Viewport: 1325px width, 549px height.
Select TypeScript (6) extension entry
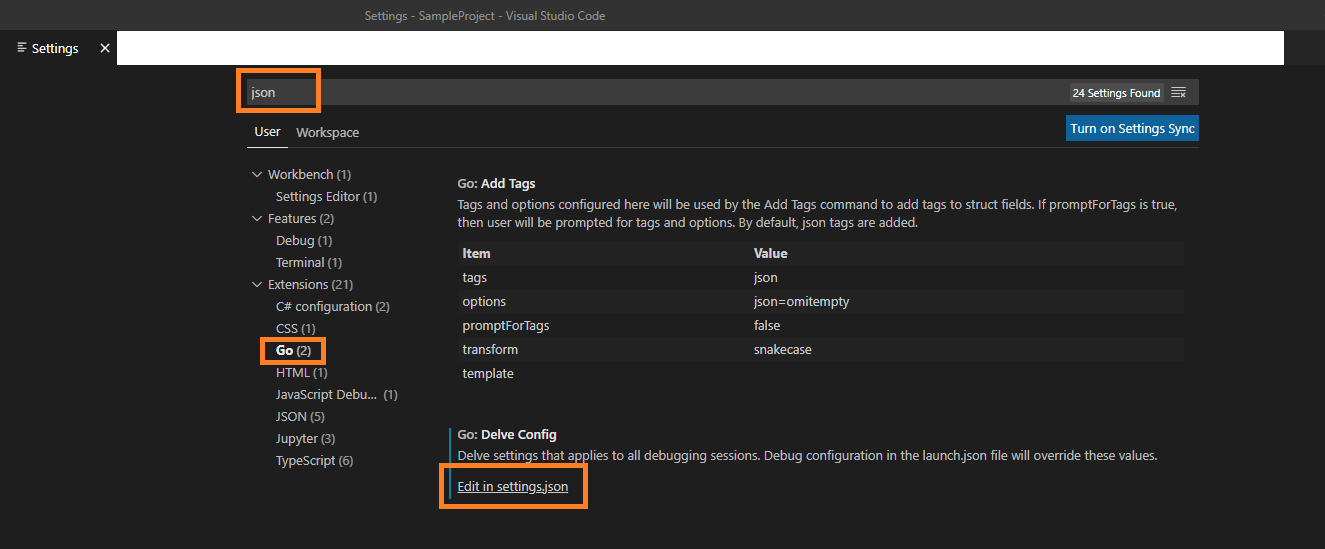(x=314, y=461)
